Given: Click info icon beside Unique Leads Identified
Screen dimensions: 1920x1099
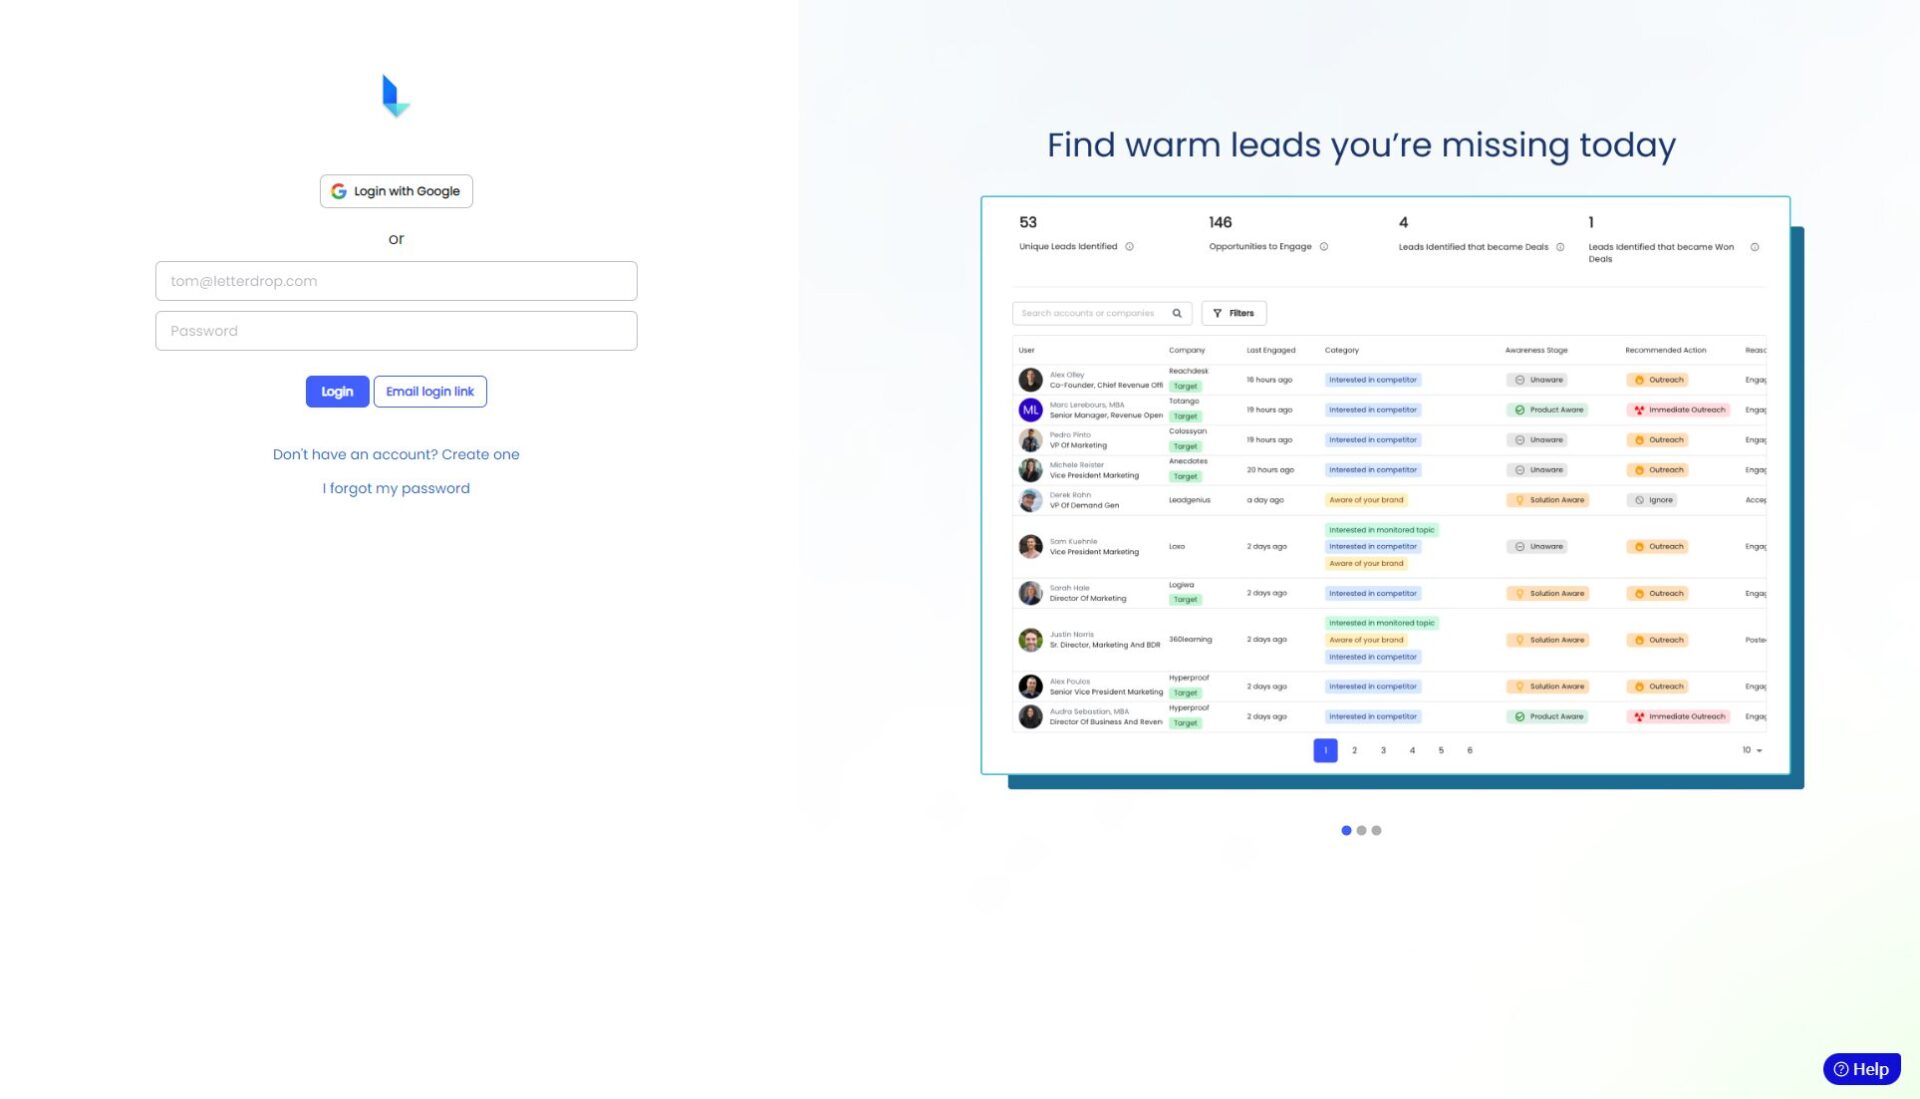Looking at the screenshot, I should click(1129, 247).
